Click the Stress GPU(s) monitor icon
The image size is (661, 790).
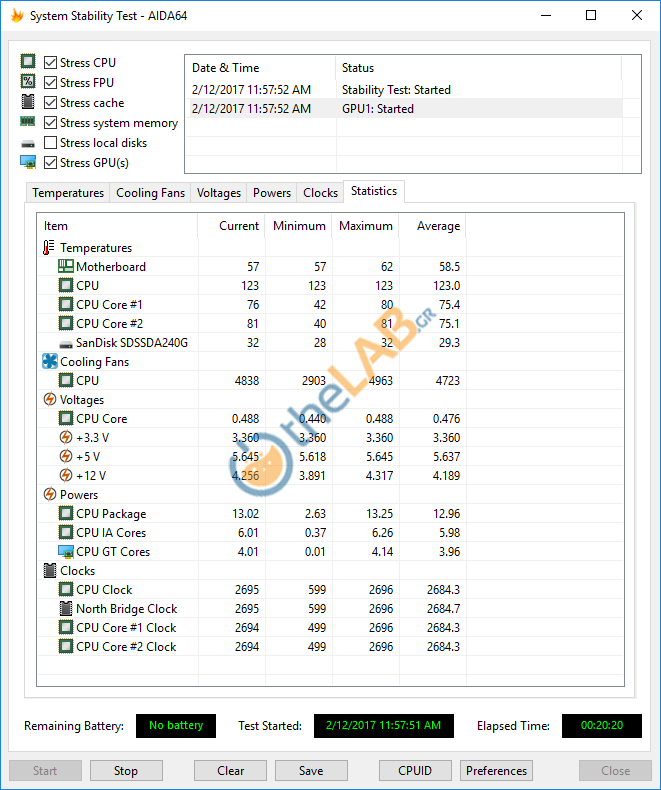tap(28, 162)
